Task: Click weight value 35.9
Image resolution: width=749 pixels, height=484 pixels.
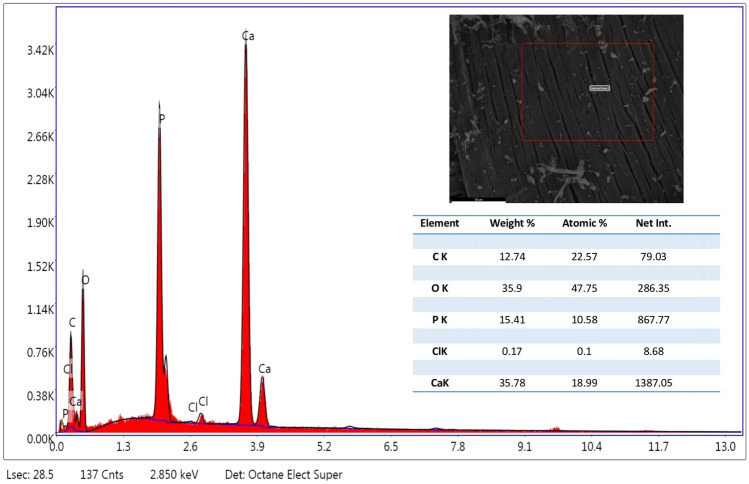Action: (512, 288)
